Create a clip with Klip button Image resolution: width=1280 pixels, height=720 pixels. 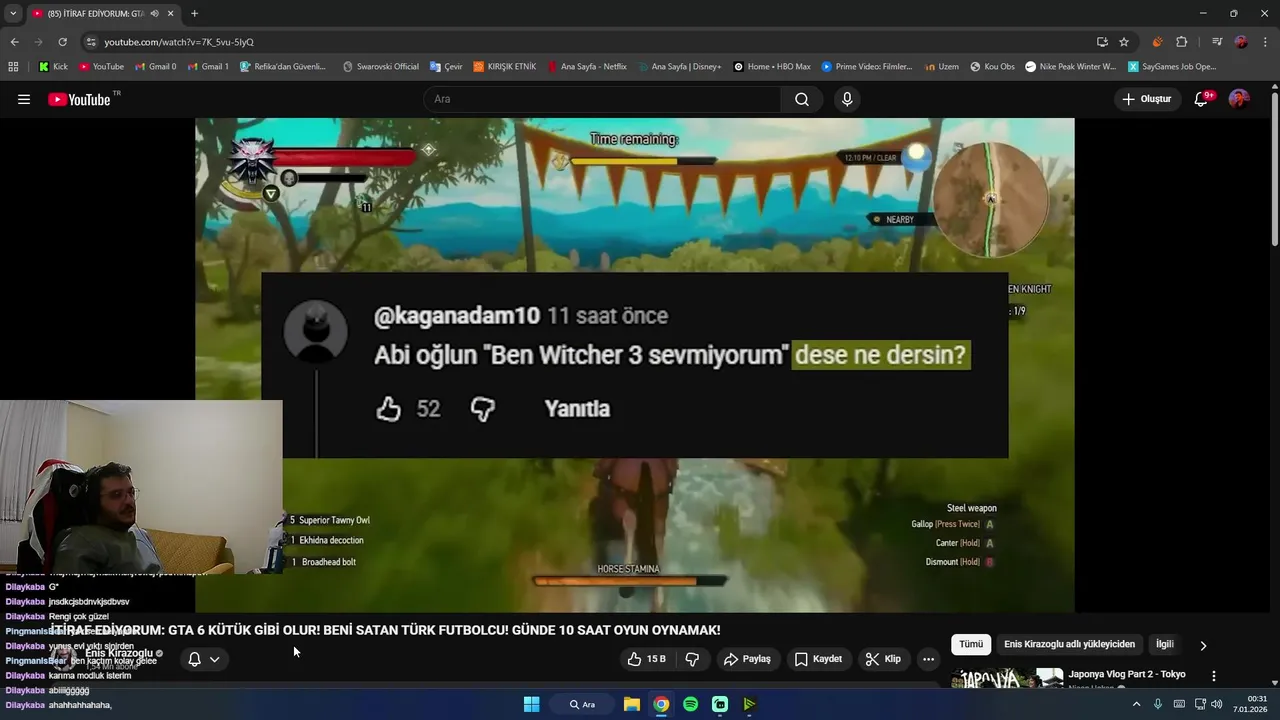pyautogui.click(x=883, y=659)
